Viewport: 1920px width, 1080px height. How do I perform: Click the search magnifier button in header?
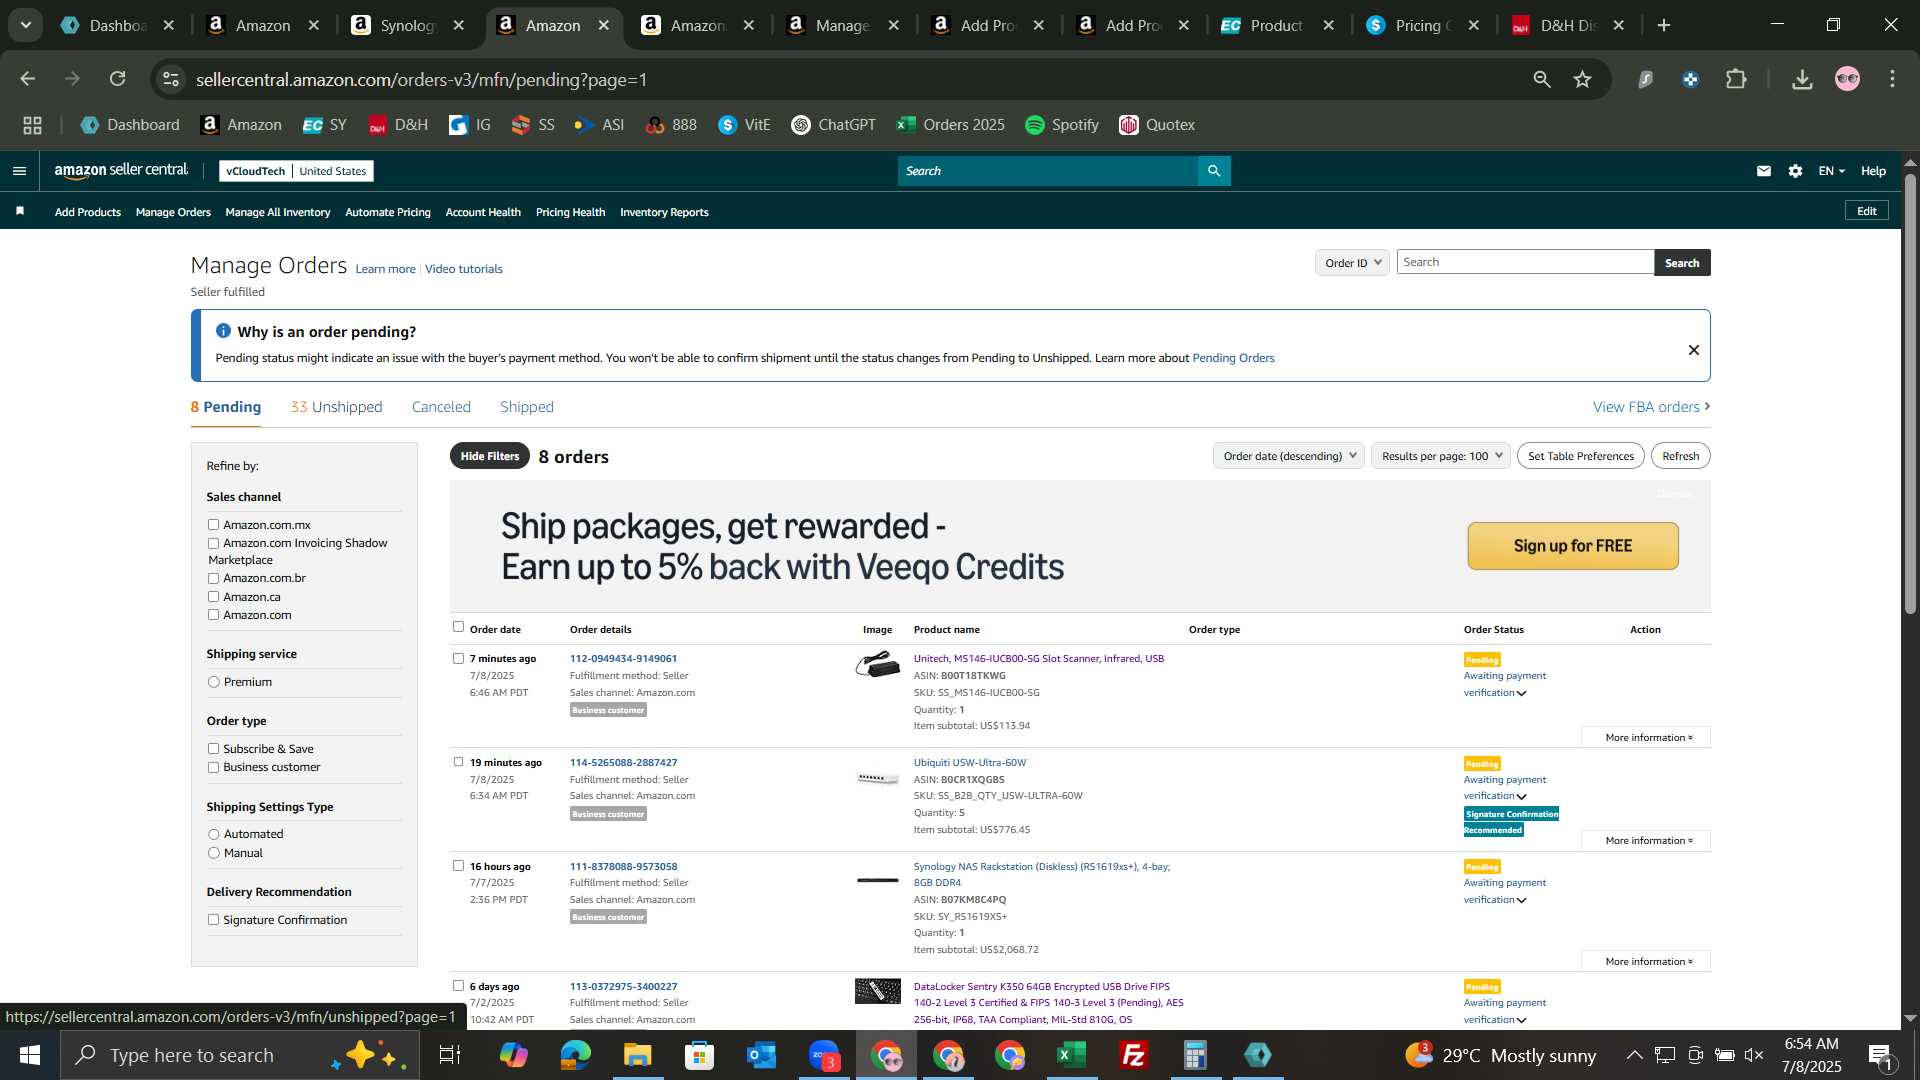click(1214, 171)
